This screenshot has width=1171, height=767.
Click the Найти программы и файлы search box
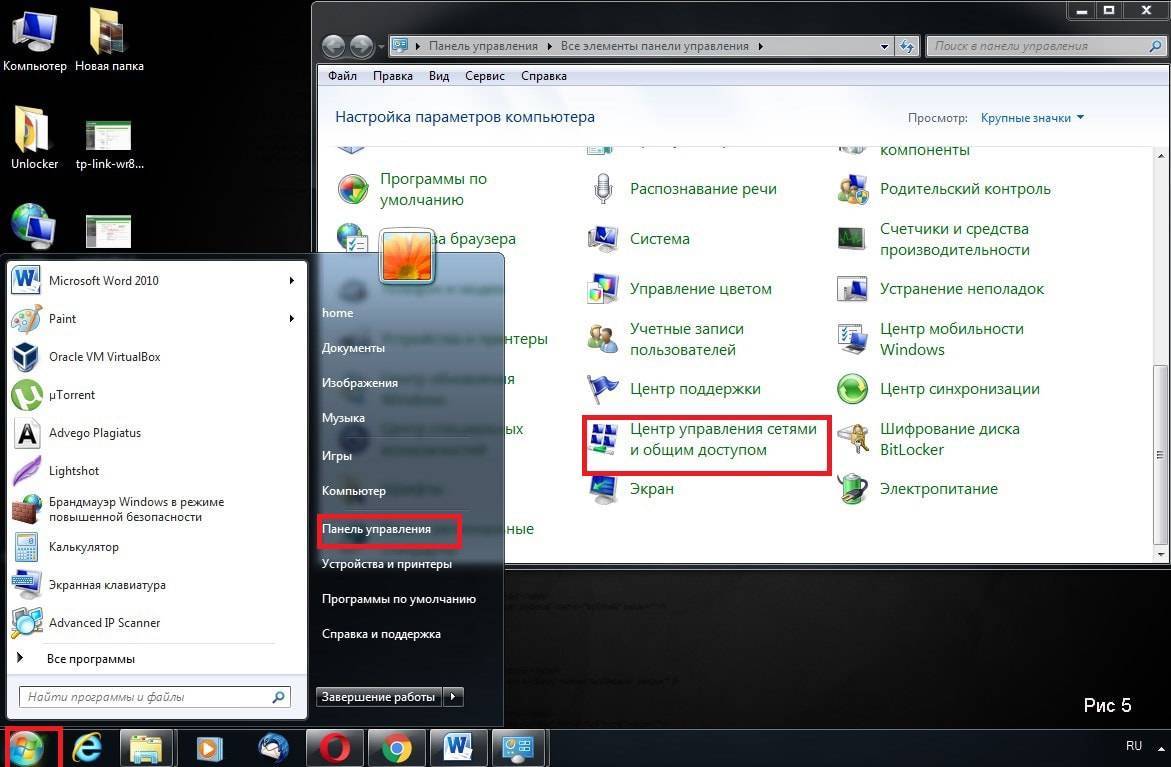[x=145, y=697]
